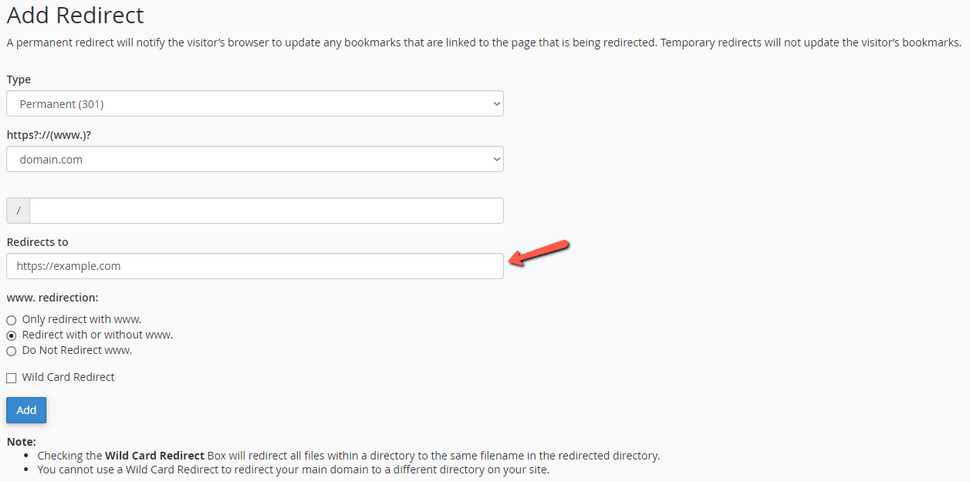Select the Redirect with or without www. option
The image size is (970, 482).
pos(11,335)
